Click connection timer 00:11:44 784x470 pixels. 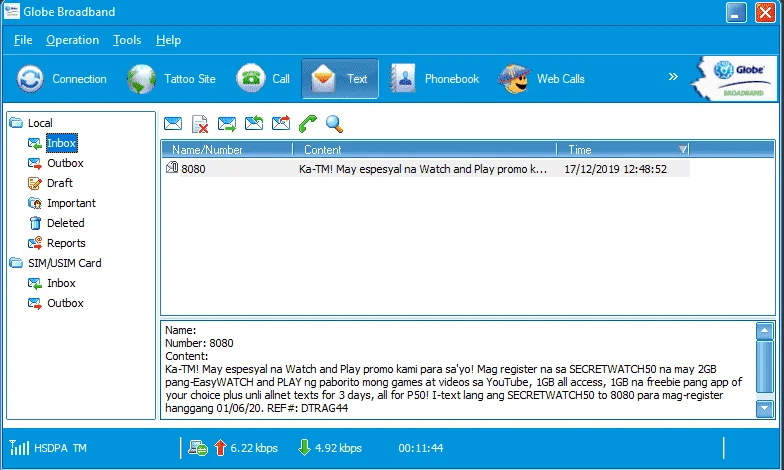[x=420, y=448]
